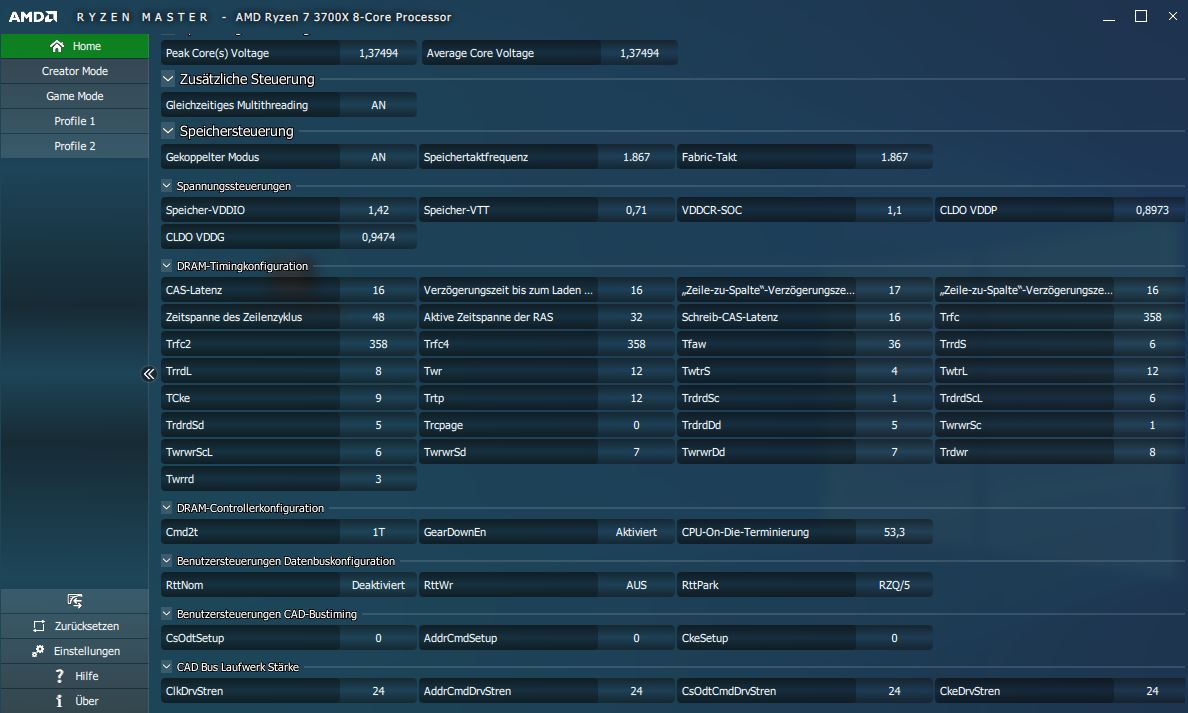Collapse DRAM-Controllerkonfiguration section

(167, 508)
